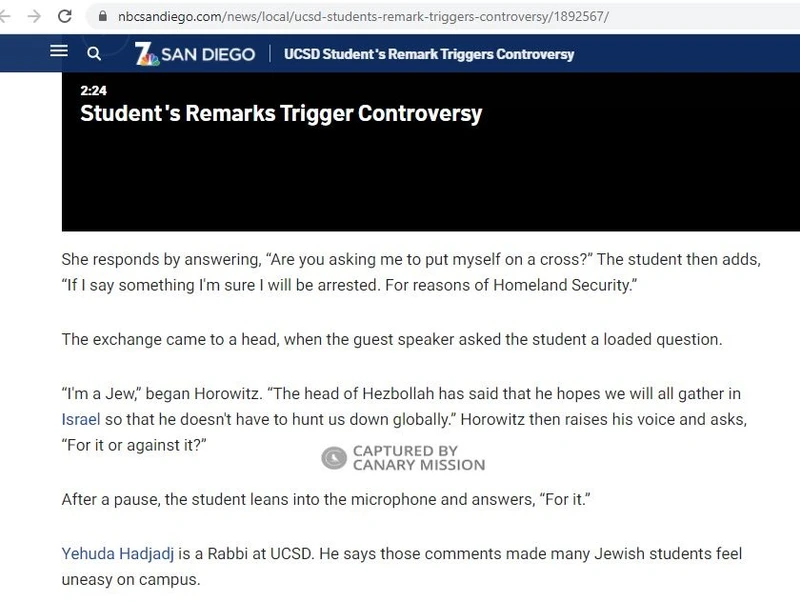Reload the current page
The width and height of the screenshot is (800, 602).
[65, 17]
